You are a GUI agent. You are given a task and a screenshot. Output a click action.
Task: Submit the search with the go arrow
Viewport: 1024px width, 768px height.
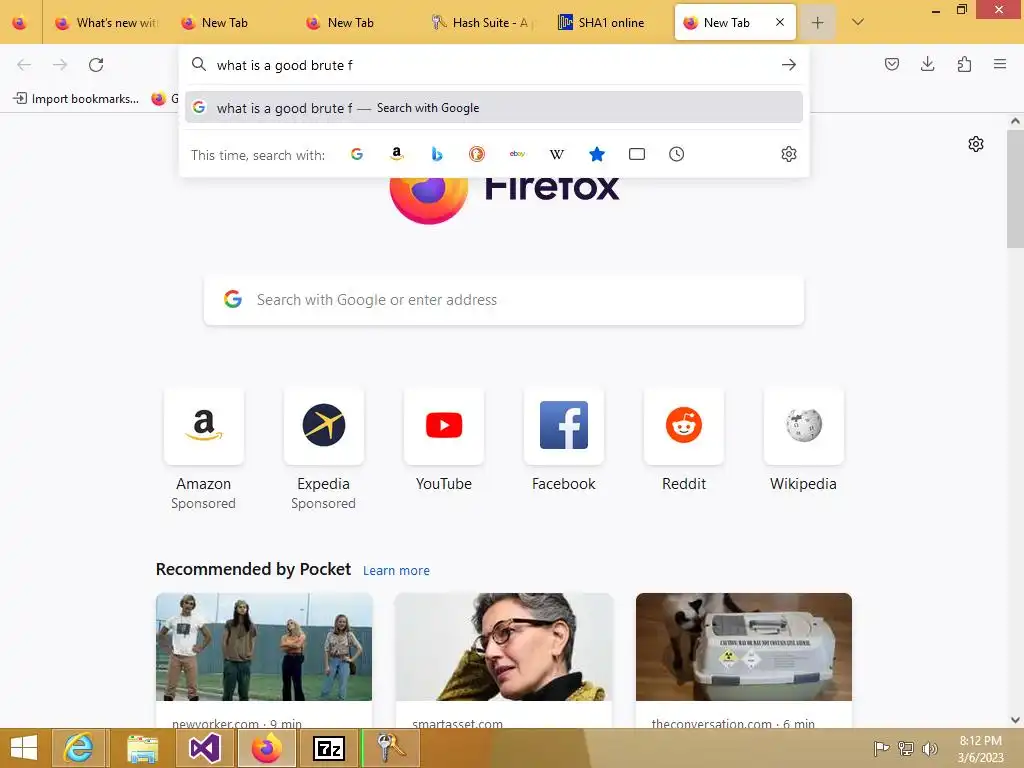pos(789,65)
